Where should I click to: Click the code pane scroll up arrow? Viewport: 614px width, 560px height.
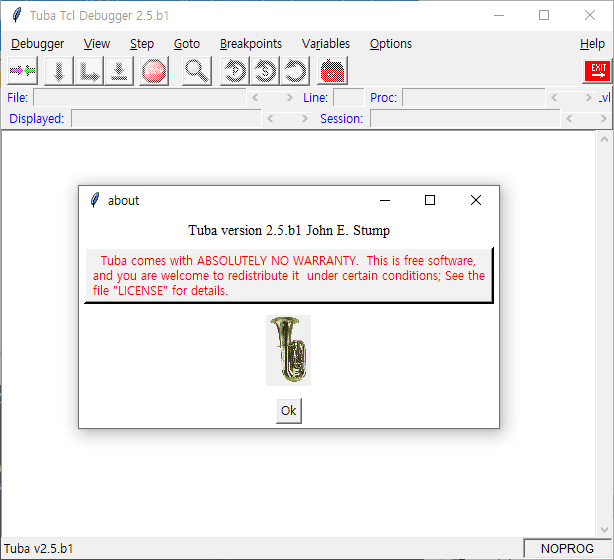(x=604, y=139)
